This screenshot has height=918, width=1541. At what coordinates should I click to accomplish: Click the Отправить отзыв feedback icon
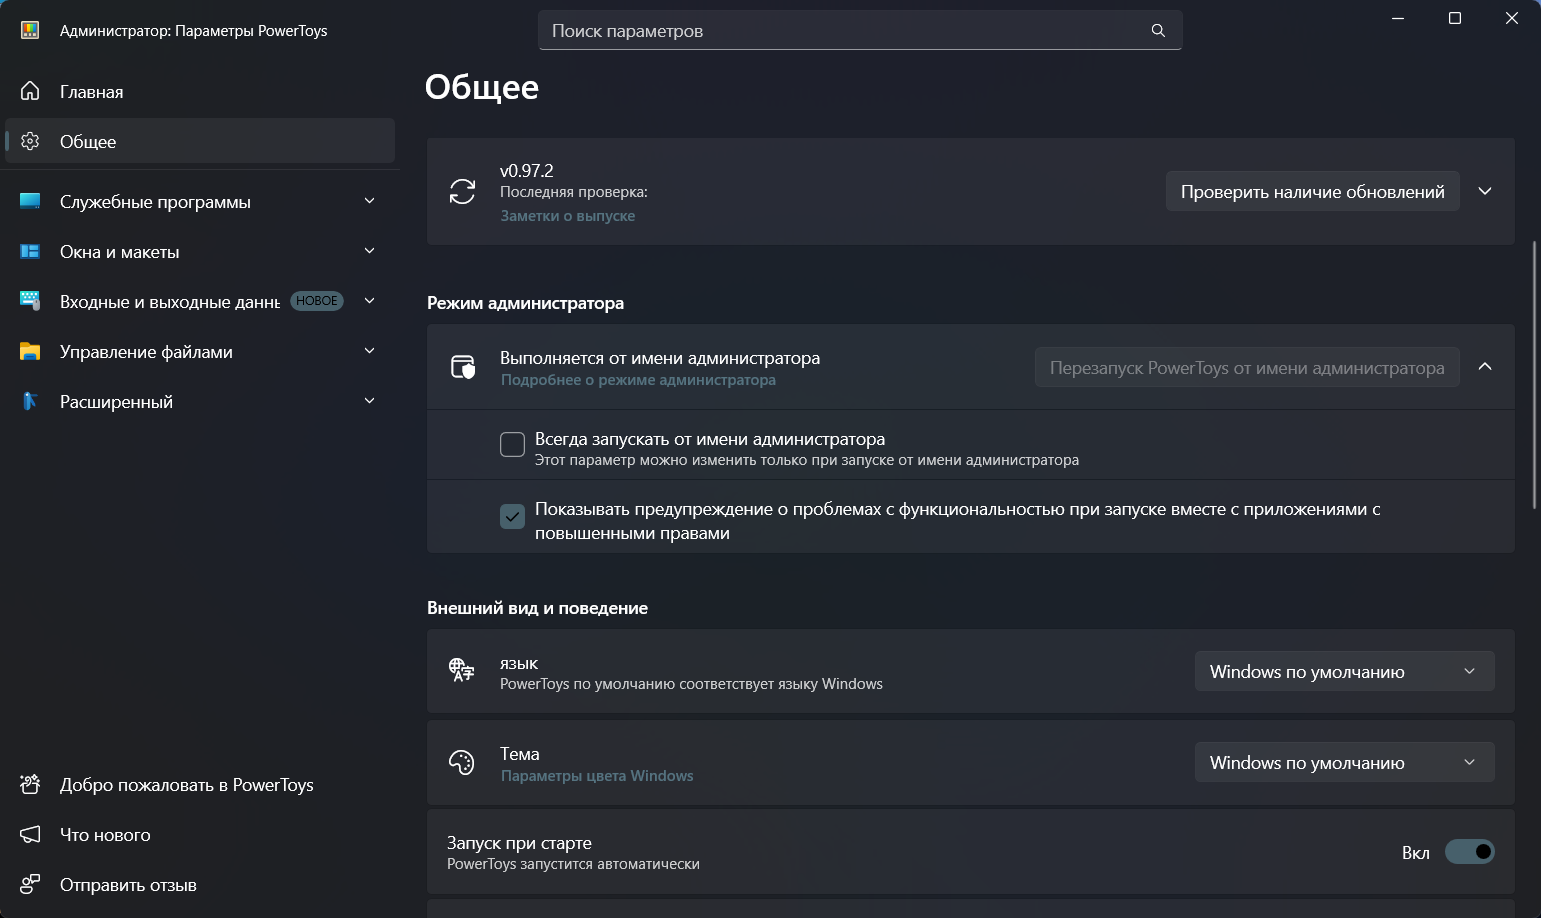pyautogui.click(x=30, y=884)
